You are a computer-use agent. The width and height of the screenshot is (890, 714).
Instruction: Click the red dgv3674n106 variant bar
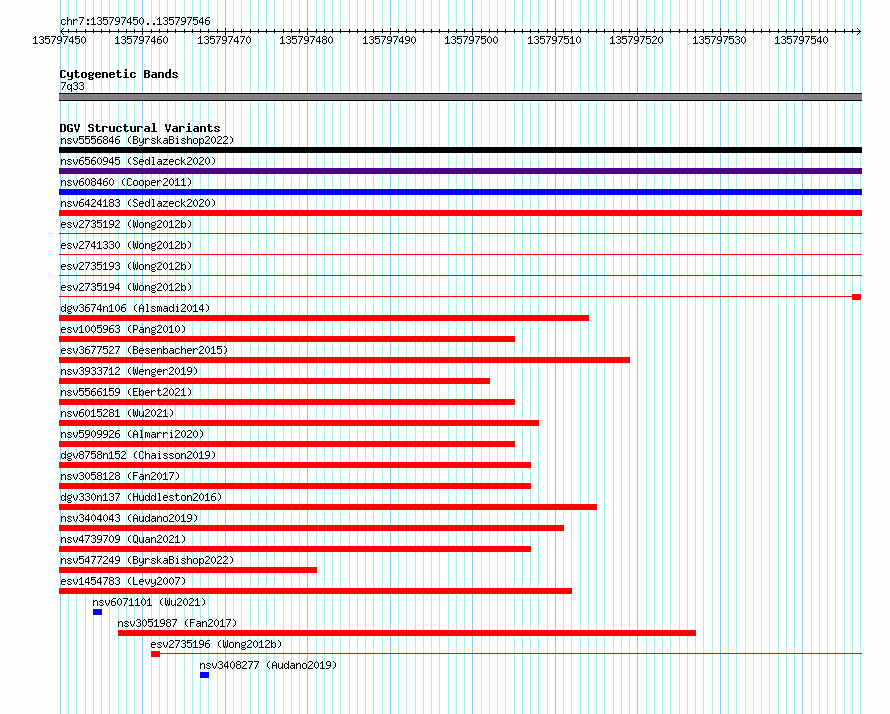[x=324, y=318]
